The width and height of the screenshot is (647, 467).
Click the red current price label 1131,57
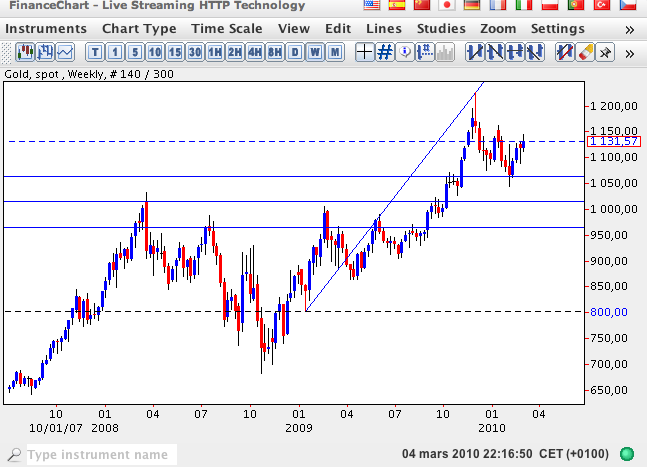click(613, 141)
